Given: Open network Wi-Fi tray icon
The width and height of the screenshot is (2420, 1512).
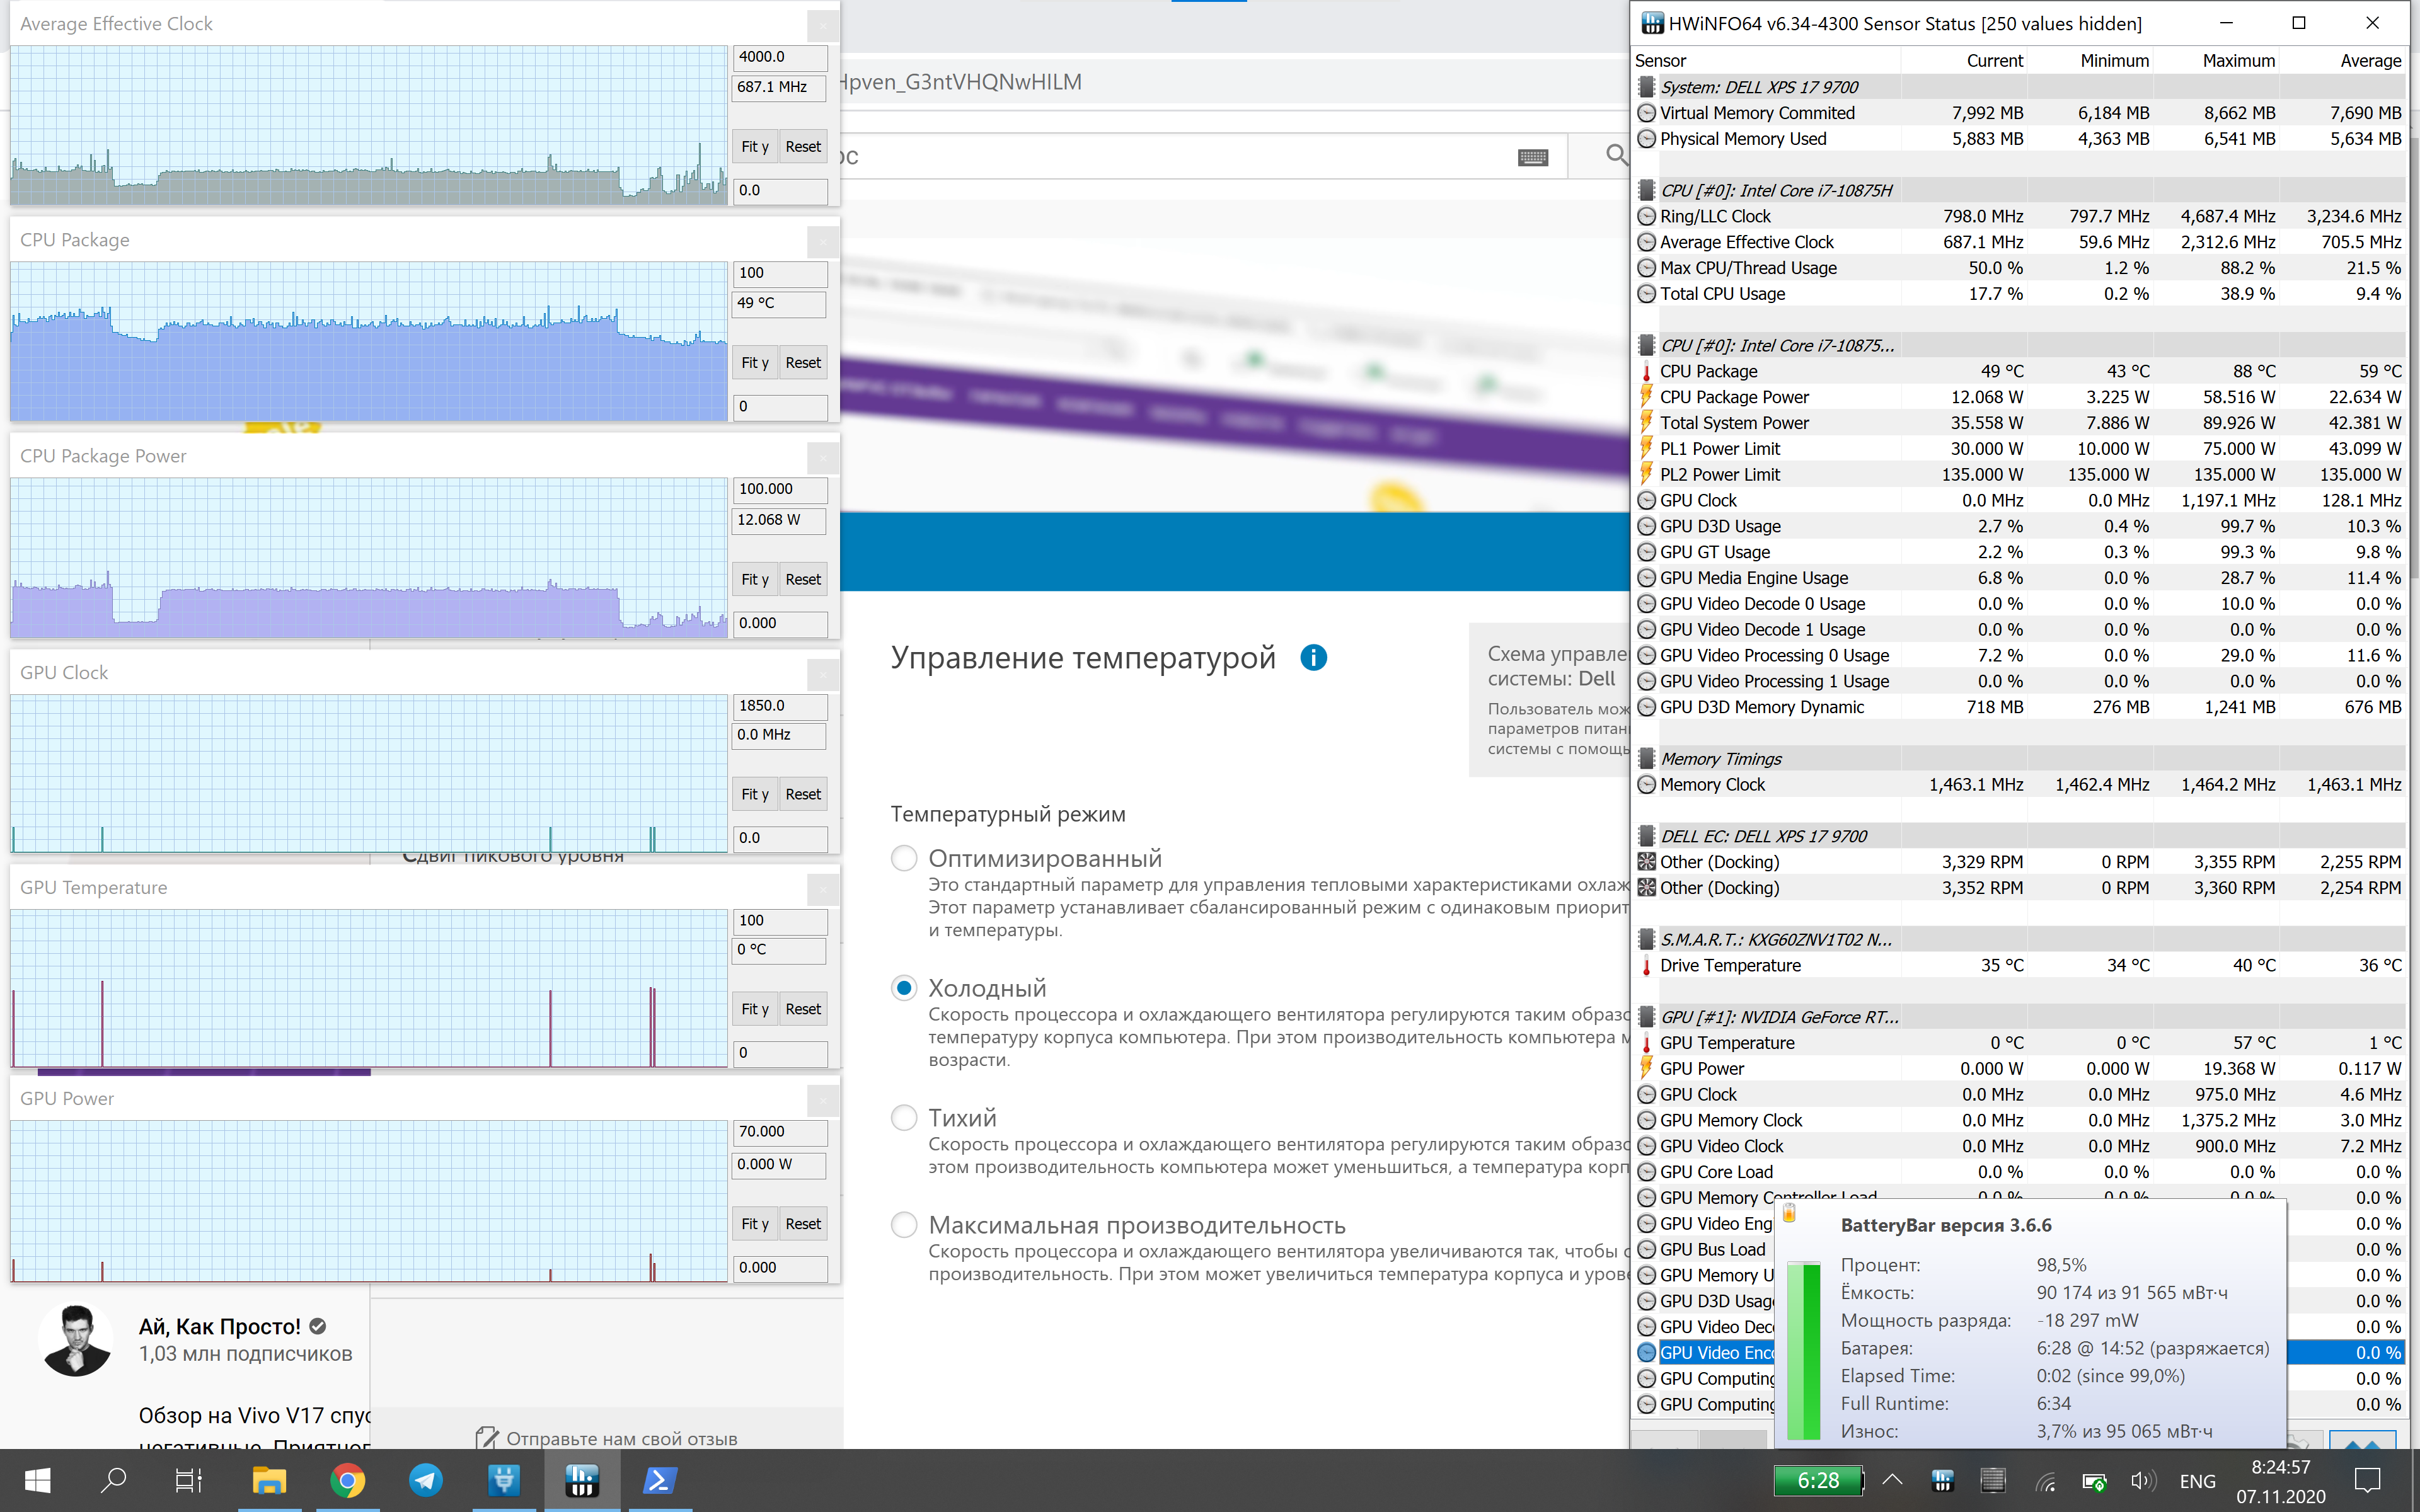Looking at the screenshot, I should pos(2046,1481).
